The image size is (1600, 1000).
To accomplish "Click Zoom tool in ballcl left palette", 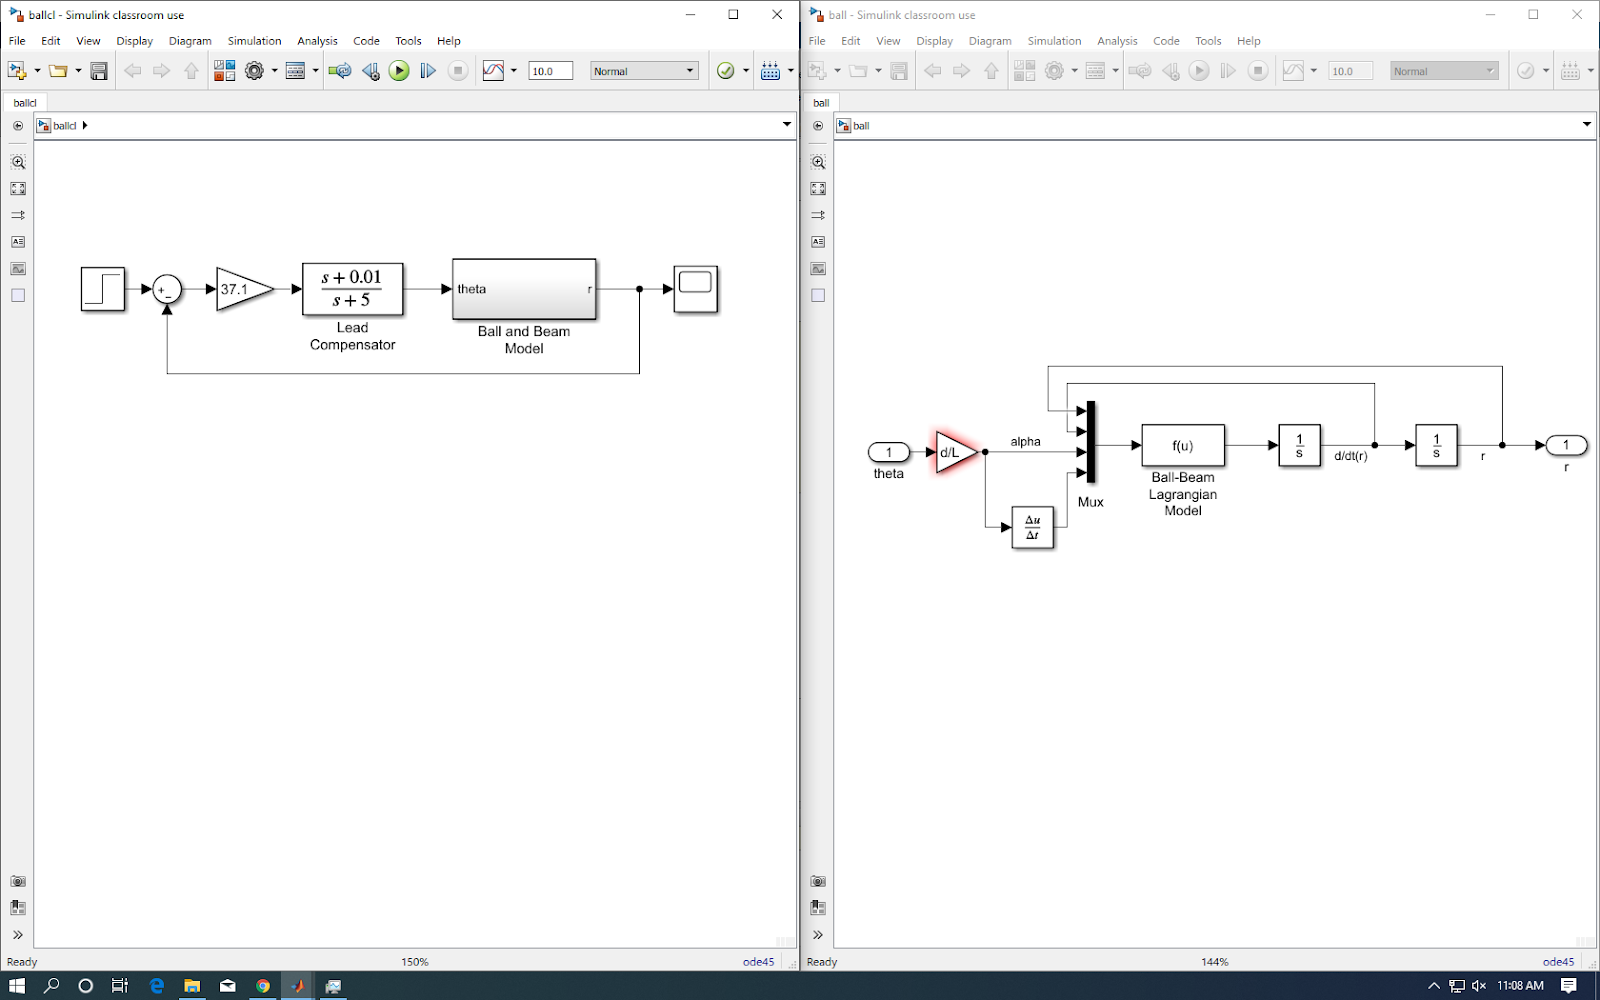I will [x=18, y=162].
